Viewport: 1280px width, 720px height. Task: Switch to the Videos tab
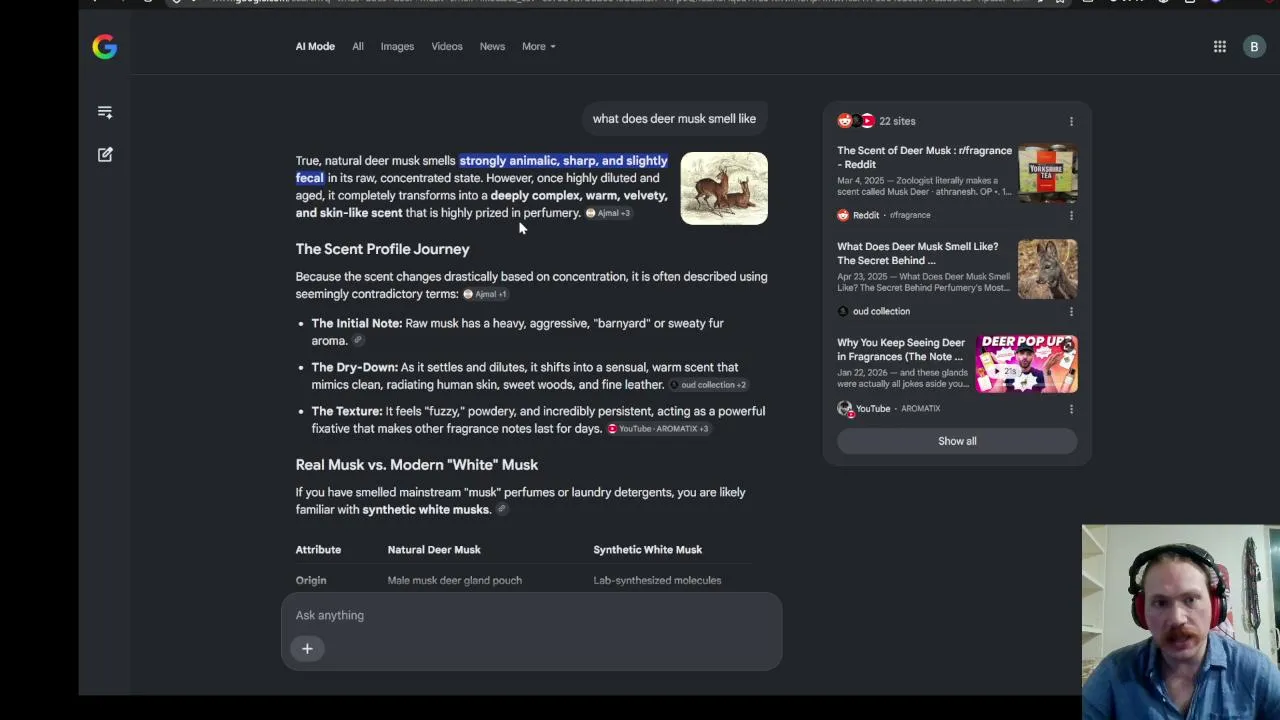coord(447,46)
